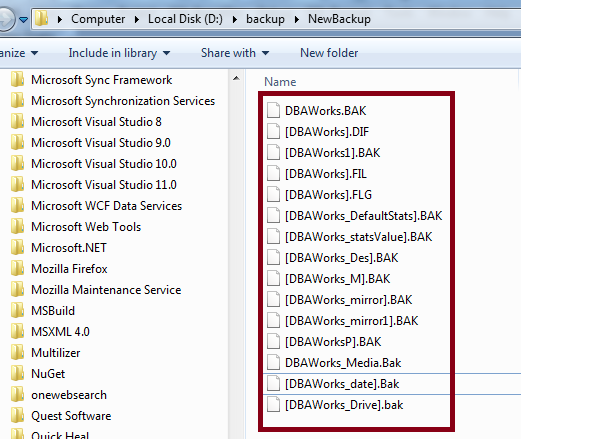Click the [DBAWorks_DefaultStats].BAK file icon
This screenshot has width=600, height=439.
coord(273,215)
